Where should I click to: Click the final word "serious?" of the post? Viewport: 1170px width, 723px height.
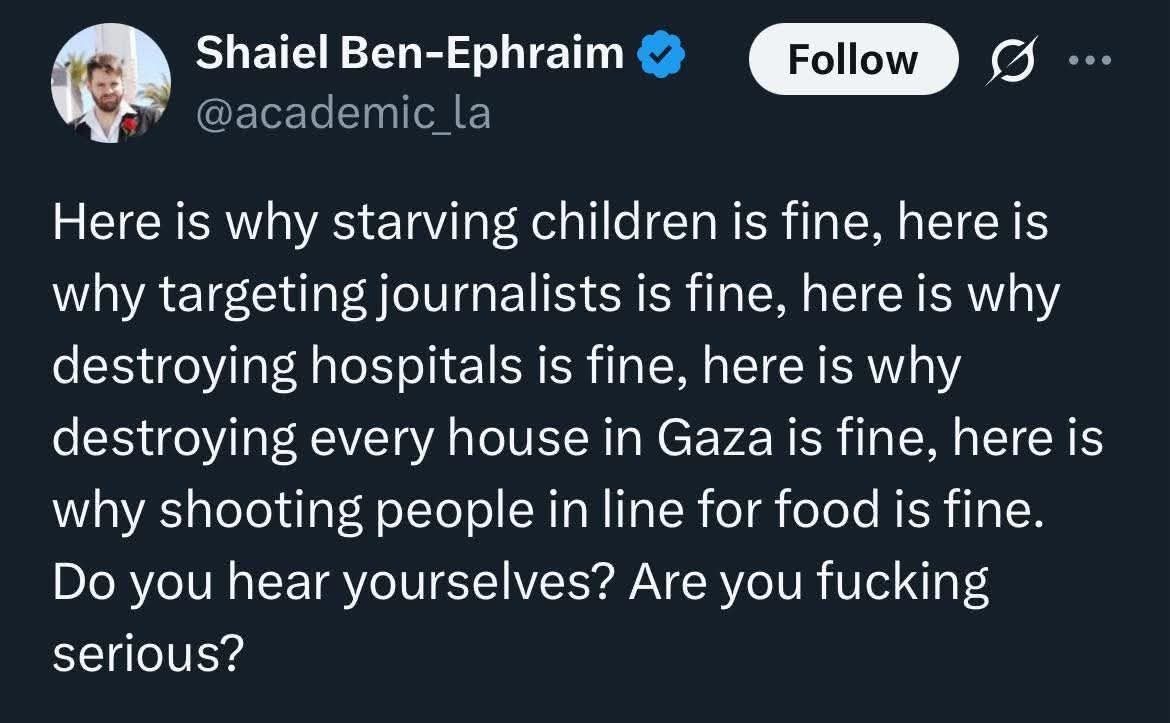(148, 654)
